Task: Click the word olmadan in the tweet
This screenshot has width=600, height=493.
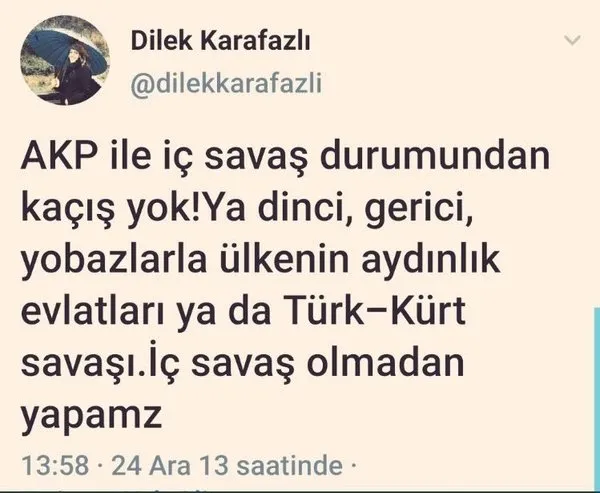Action: tap(385, 362)
